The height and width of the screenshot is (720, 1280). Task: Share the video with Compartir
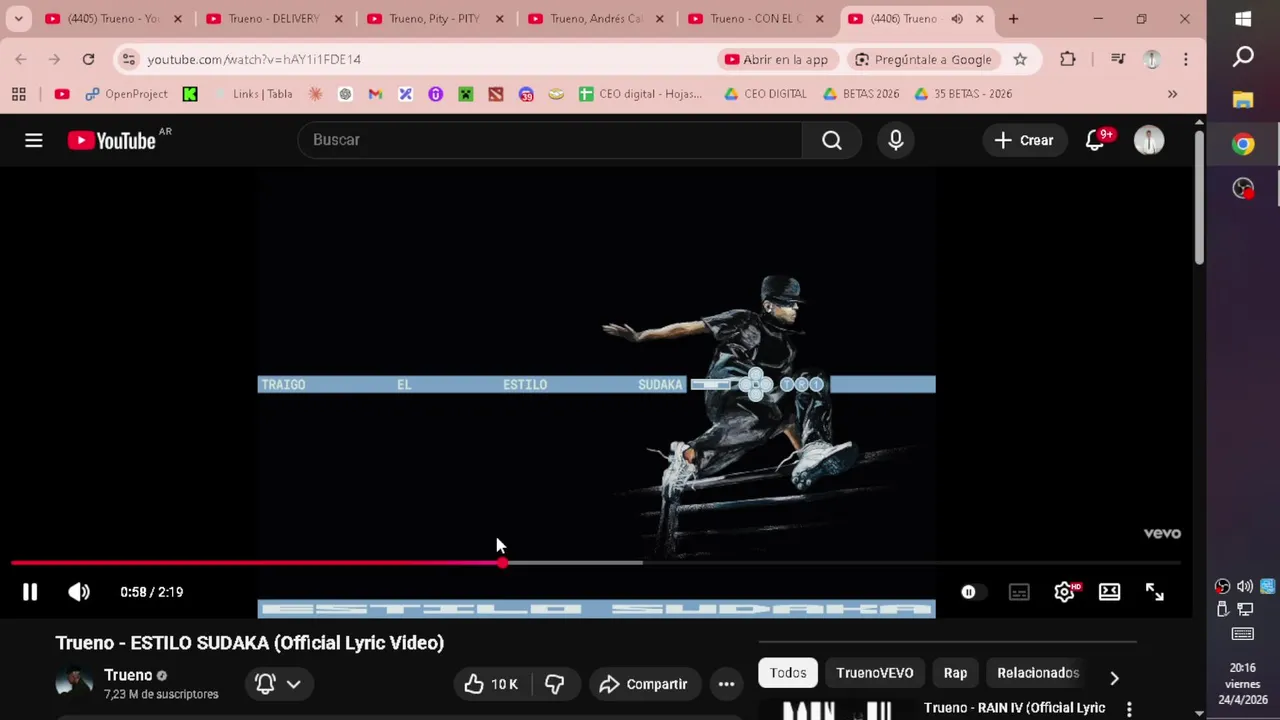[x=644, y=684]
